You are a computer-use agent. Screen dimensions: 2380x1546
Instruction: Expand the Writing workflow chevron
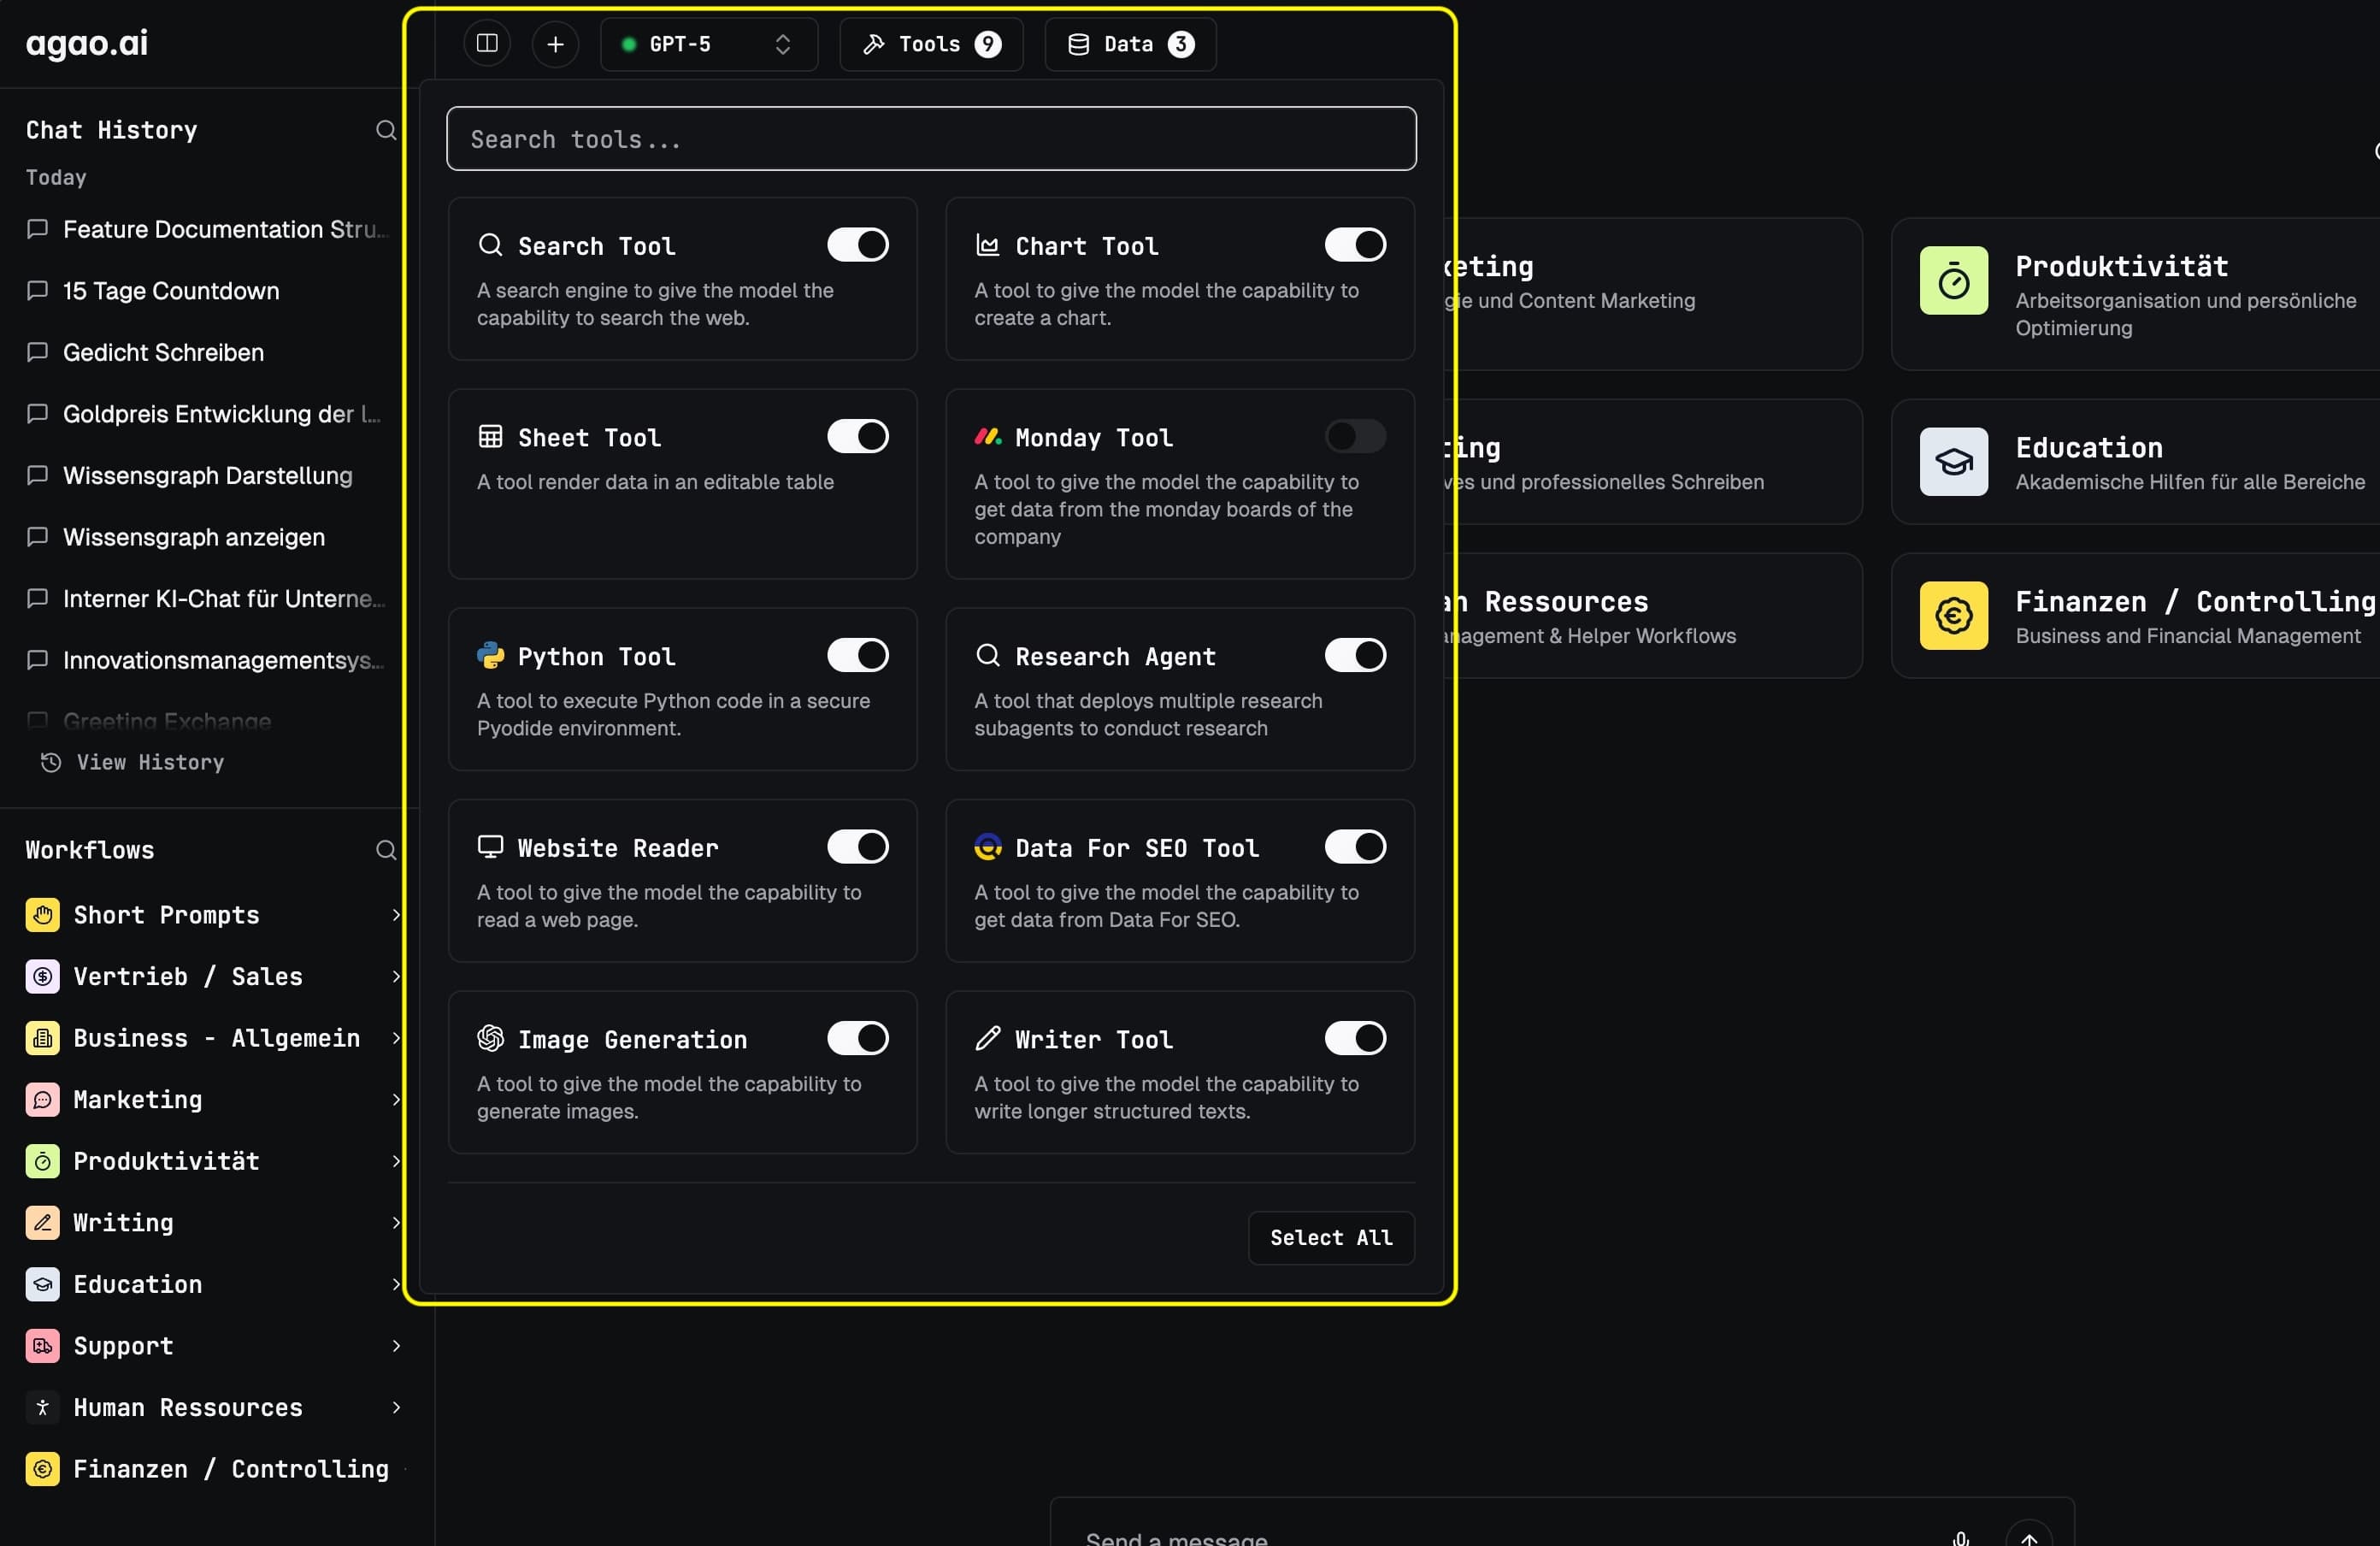[x=396, y=1222]
